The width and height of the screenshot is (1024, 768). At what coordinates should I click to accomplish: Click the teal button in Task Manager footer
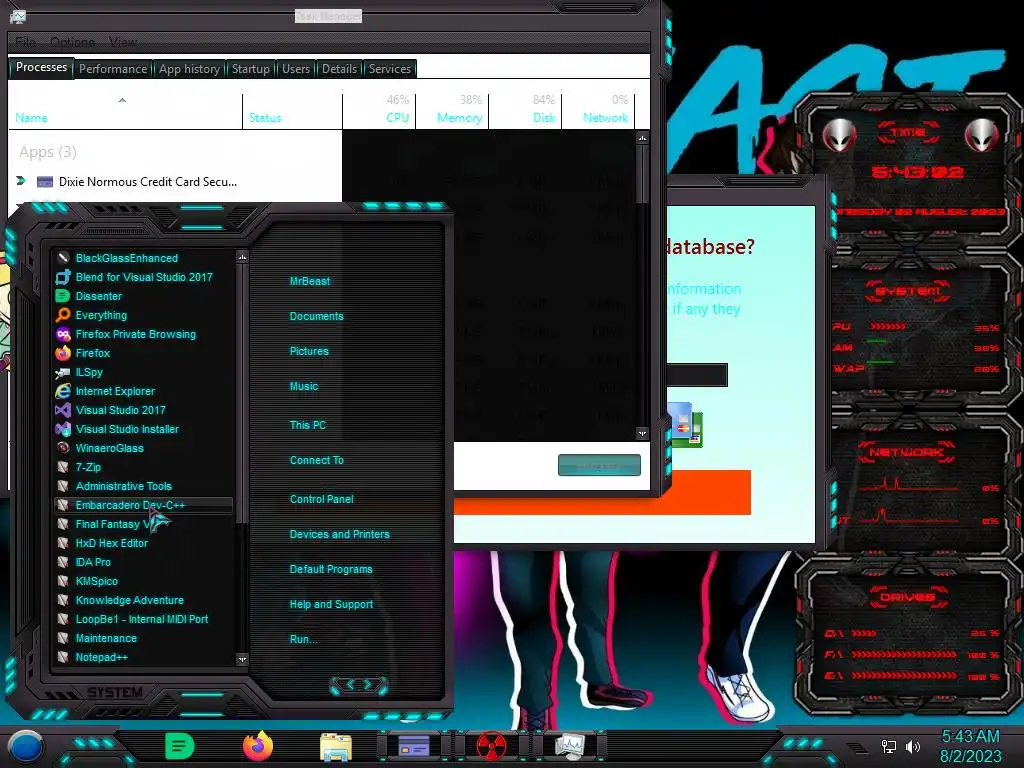coord(599,465)
